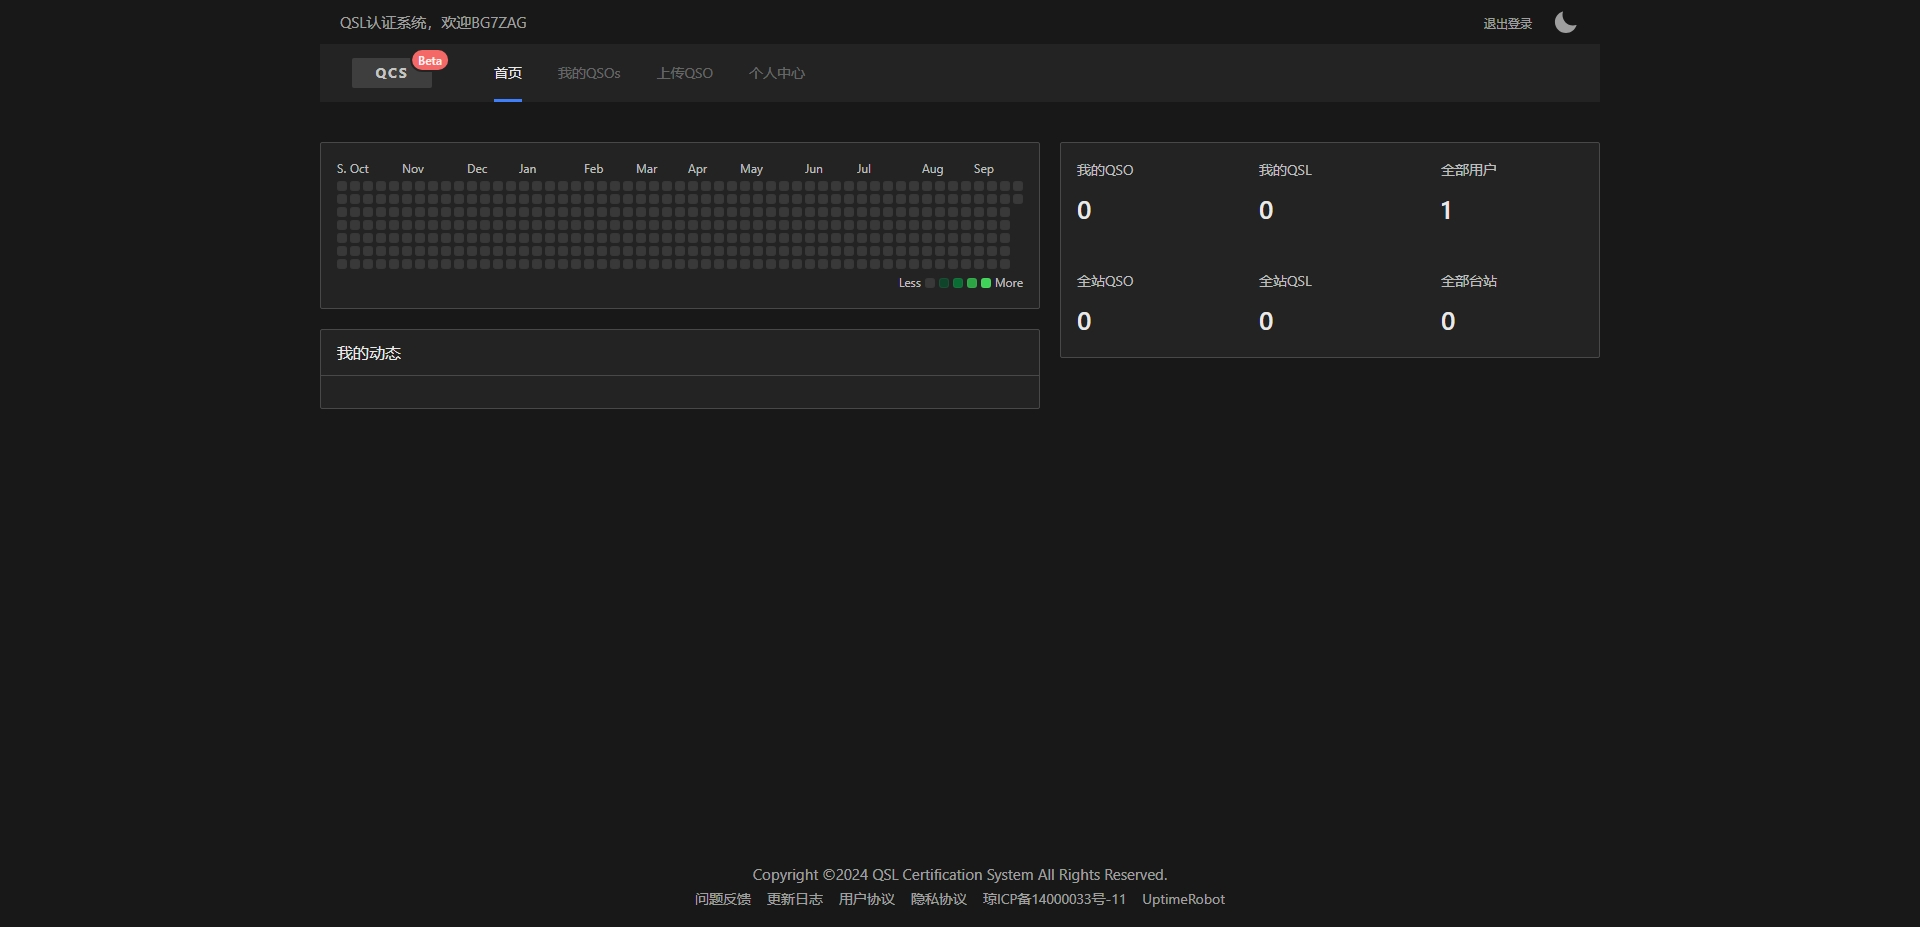This screenshot has width=1920, height=927.
Task: Open the UptimeRobot footer link
Action: (x=1183, y=899)
